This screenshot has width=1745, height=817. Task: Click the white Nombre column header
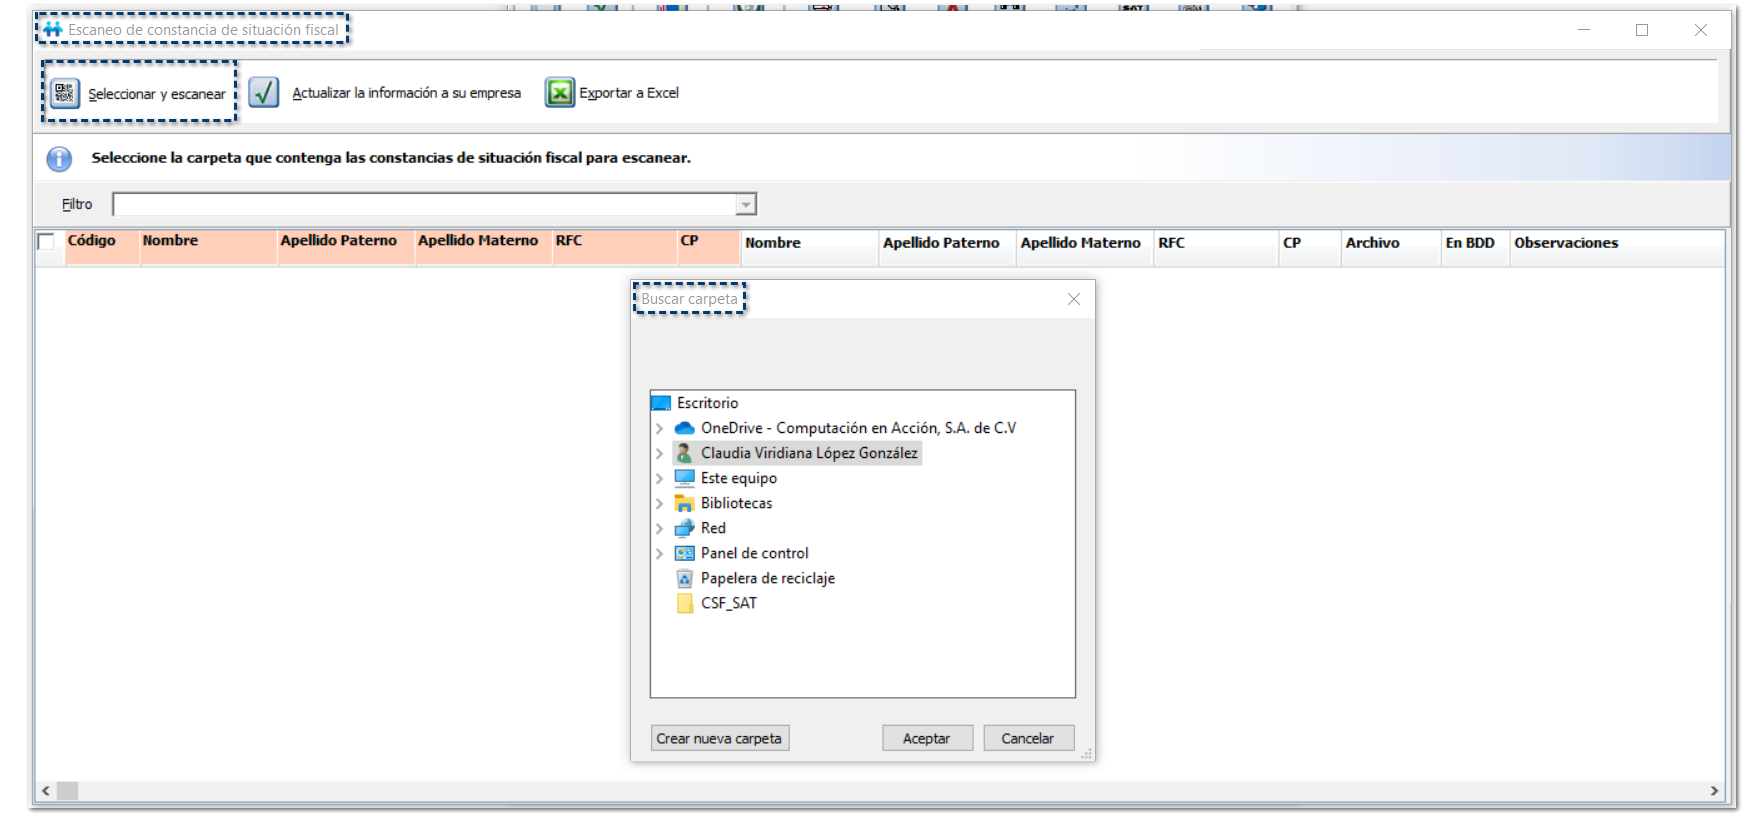810,248
